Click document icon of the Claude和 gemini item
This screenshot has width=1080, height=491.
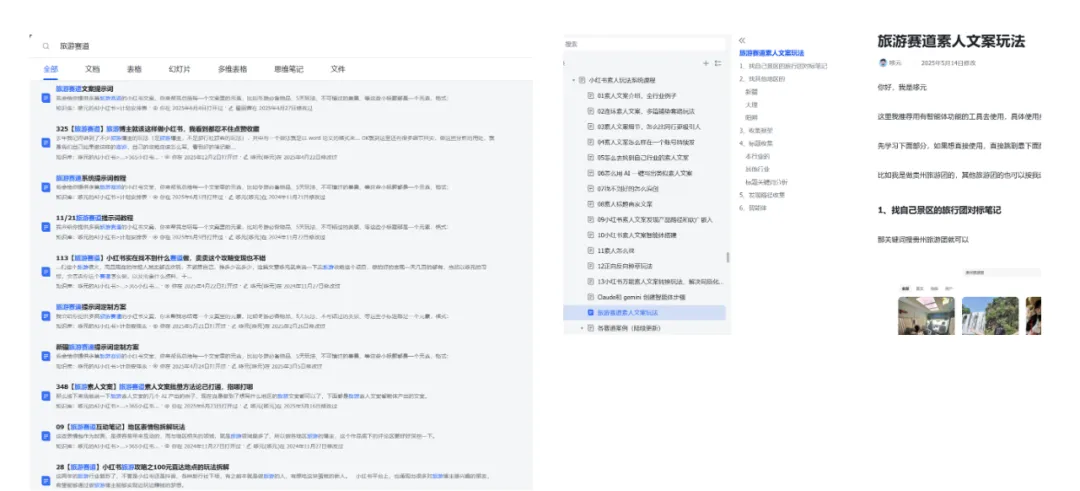(590, 297)
